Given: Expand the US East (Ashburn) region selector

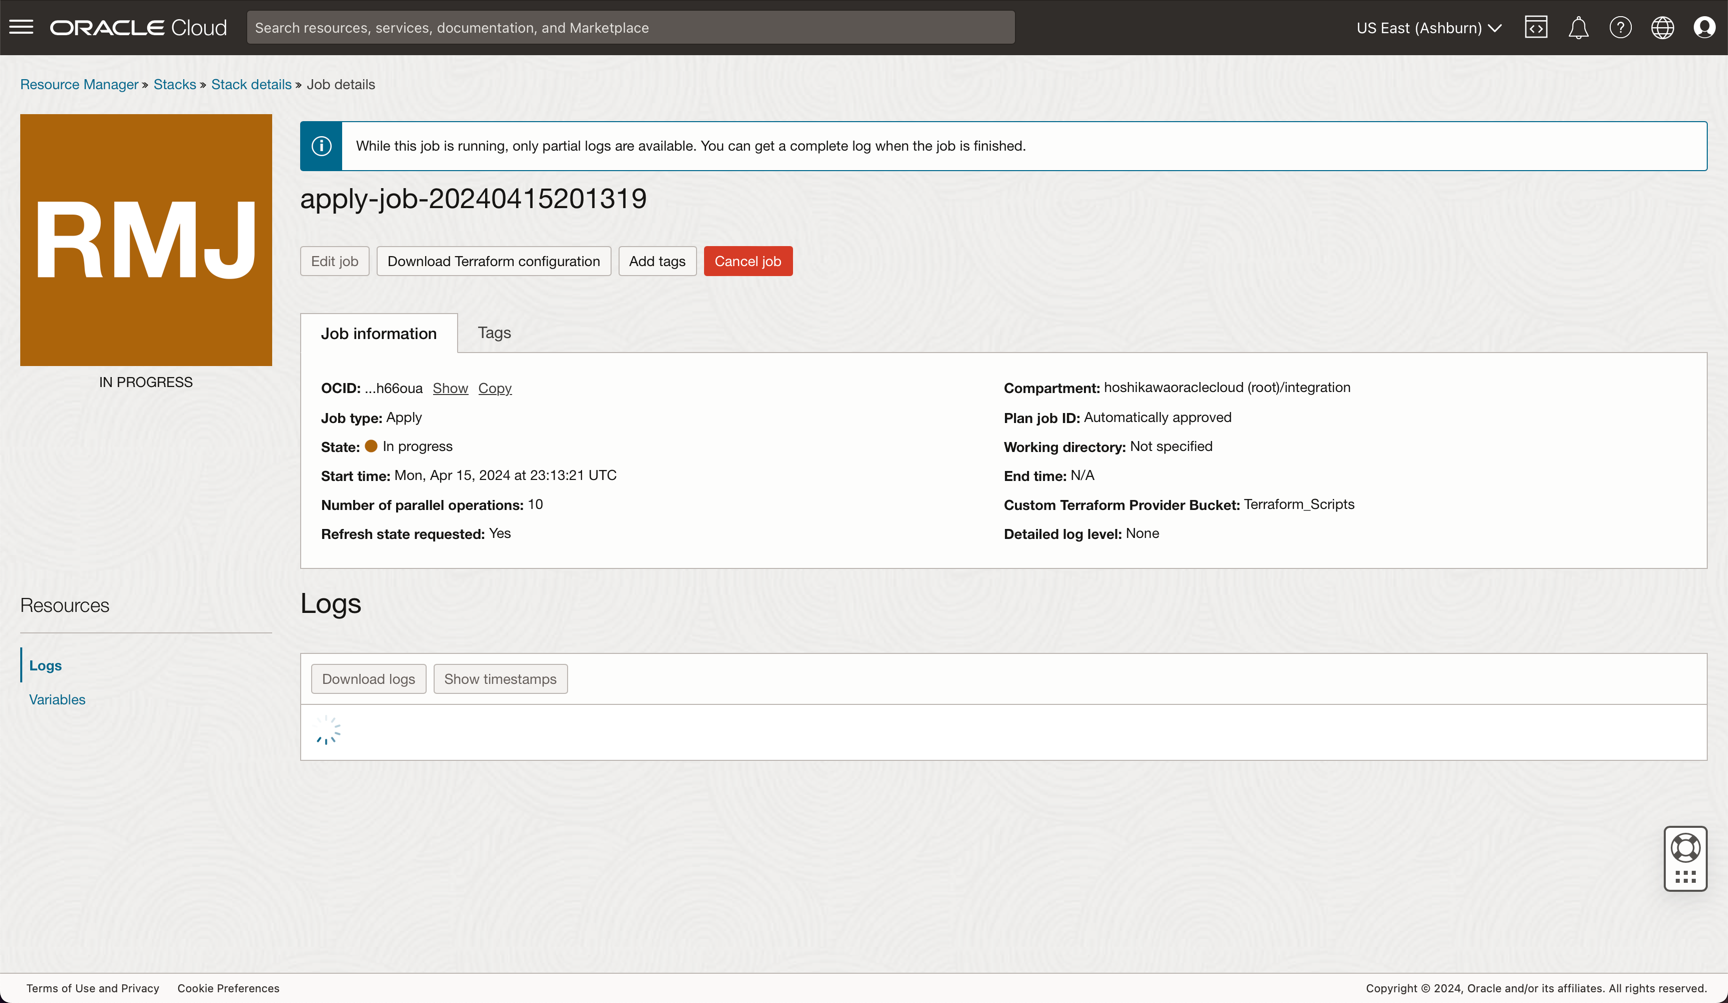Looking at the screenshot, I should coord(1429,28).
